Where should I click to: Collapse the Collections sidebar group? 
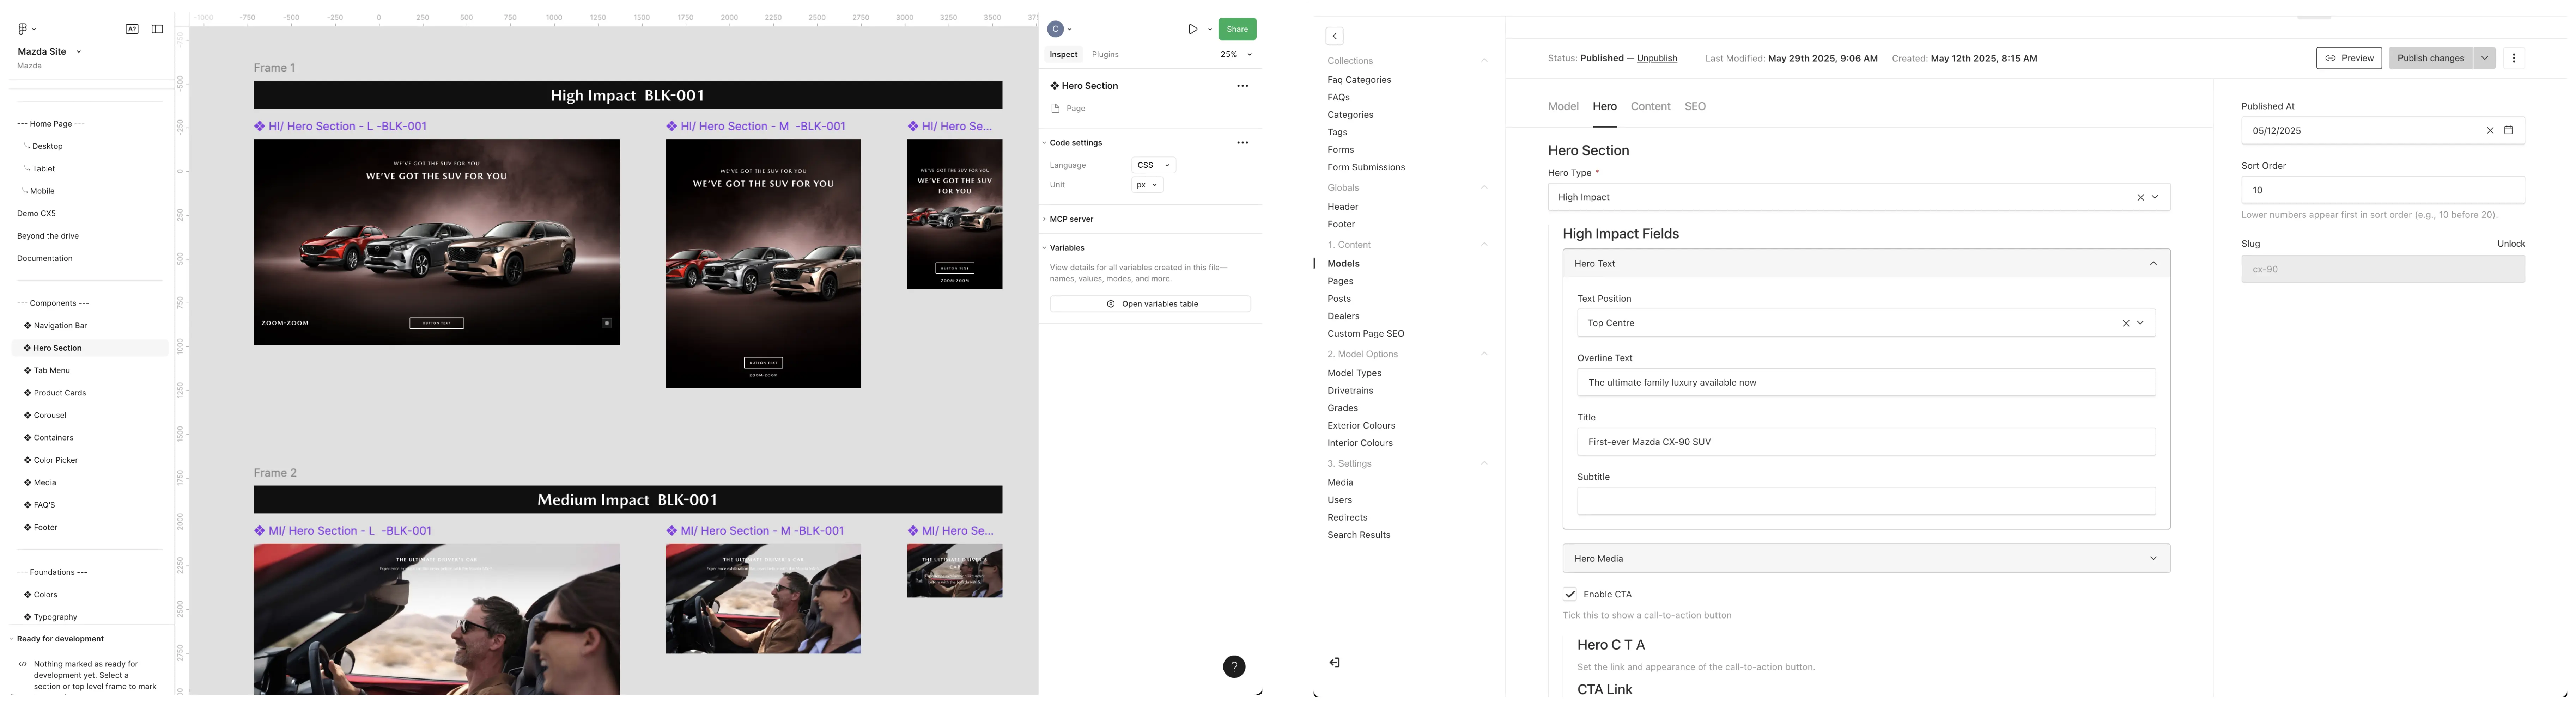coord(1484,61)
